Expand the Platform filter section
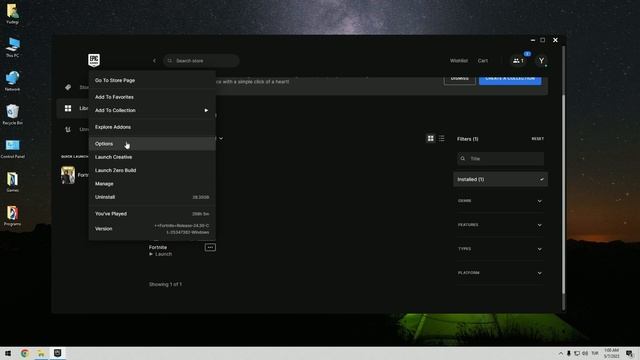The width and height of the screenshot is (640, 360). point(500,273)
